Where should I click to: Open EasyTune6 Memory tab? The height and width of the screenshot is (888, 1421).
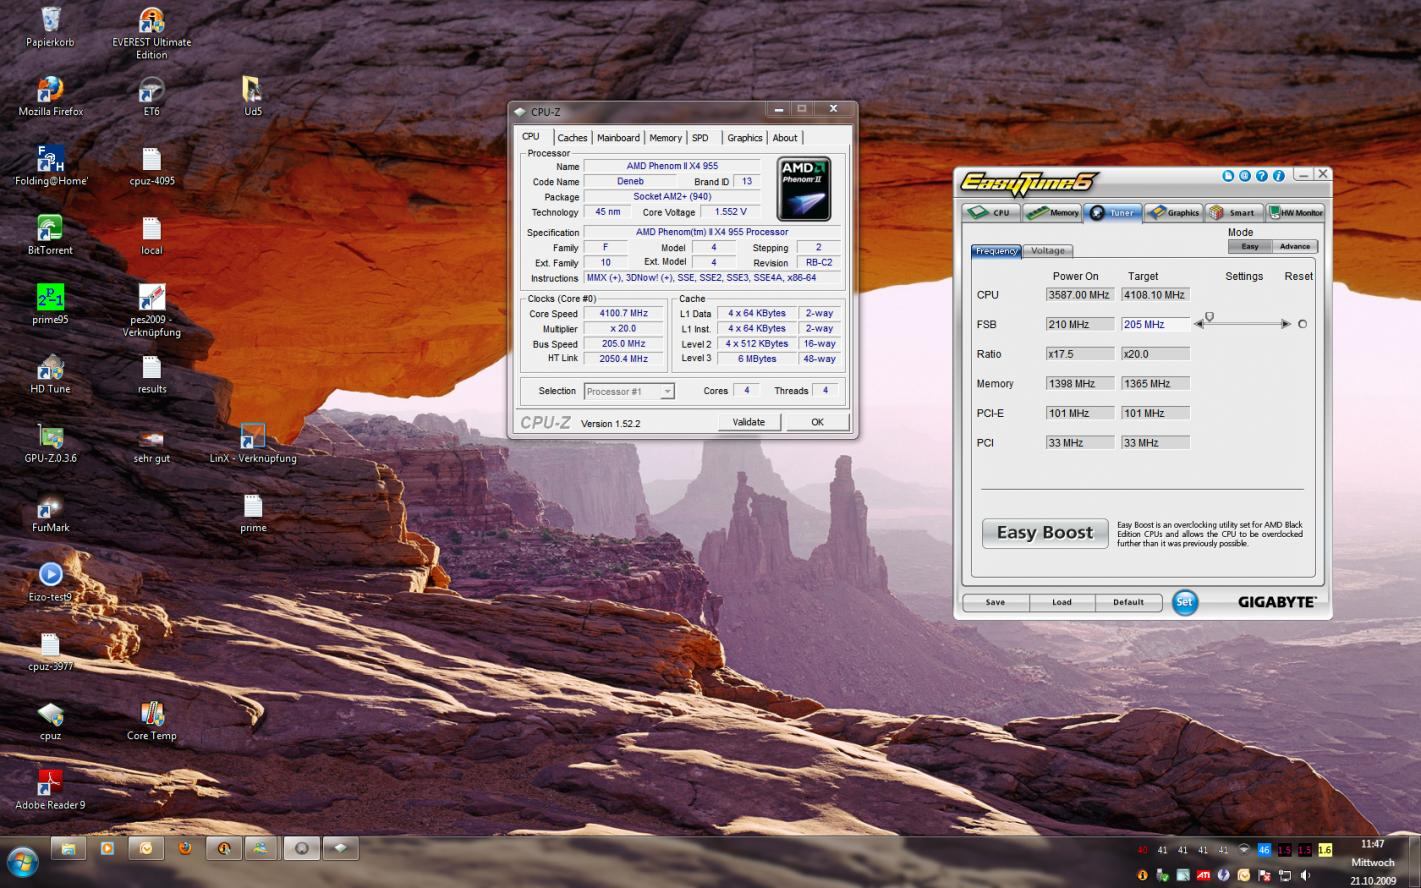click(1053, 212)
